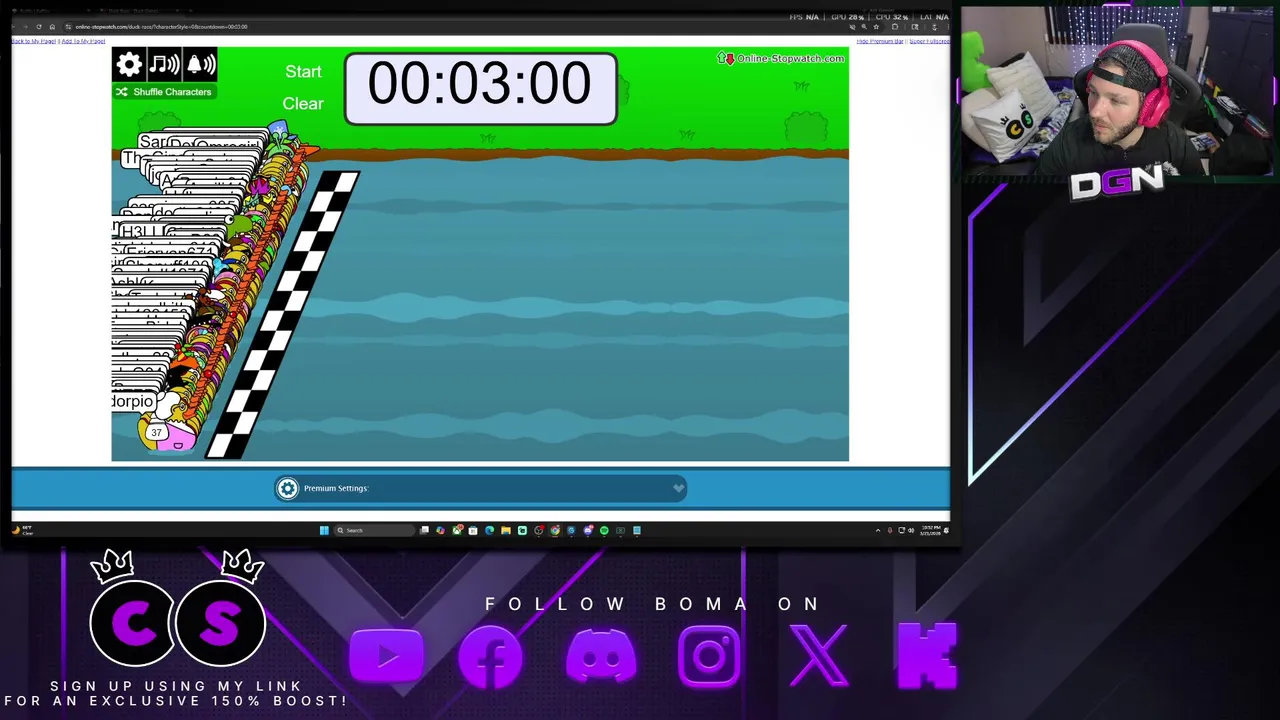The image size is (1280, 720).
Task: Click the browser address bar URL
Action: 161,27
